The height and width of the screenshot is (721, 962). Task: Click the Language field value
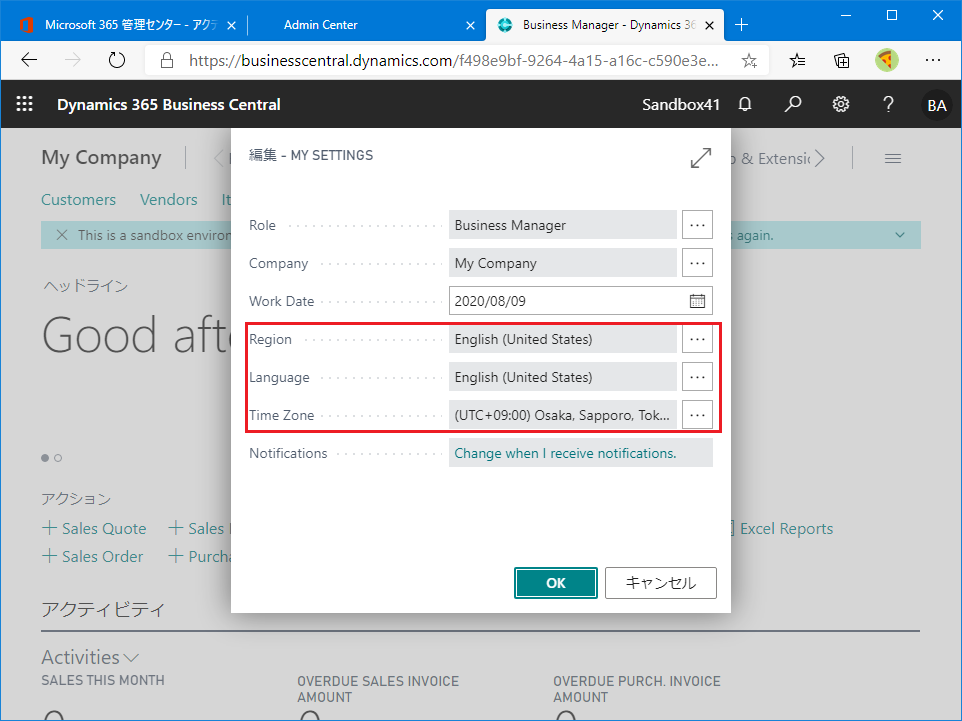point(563,377)
